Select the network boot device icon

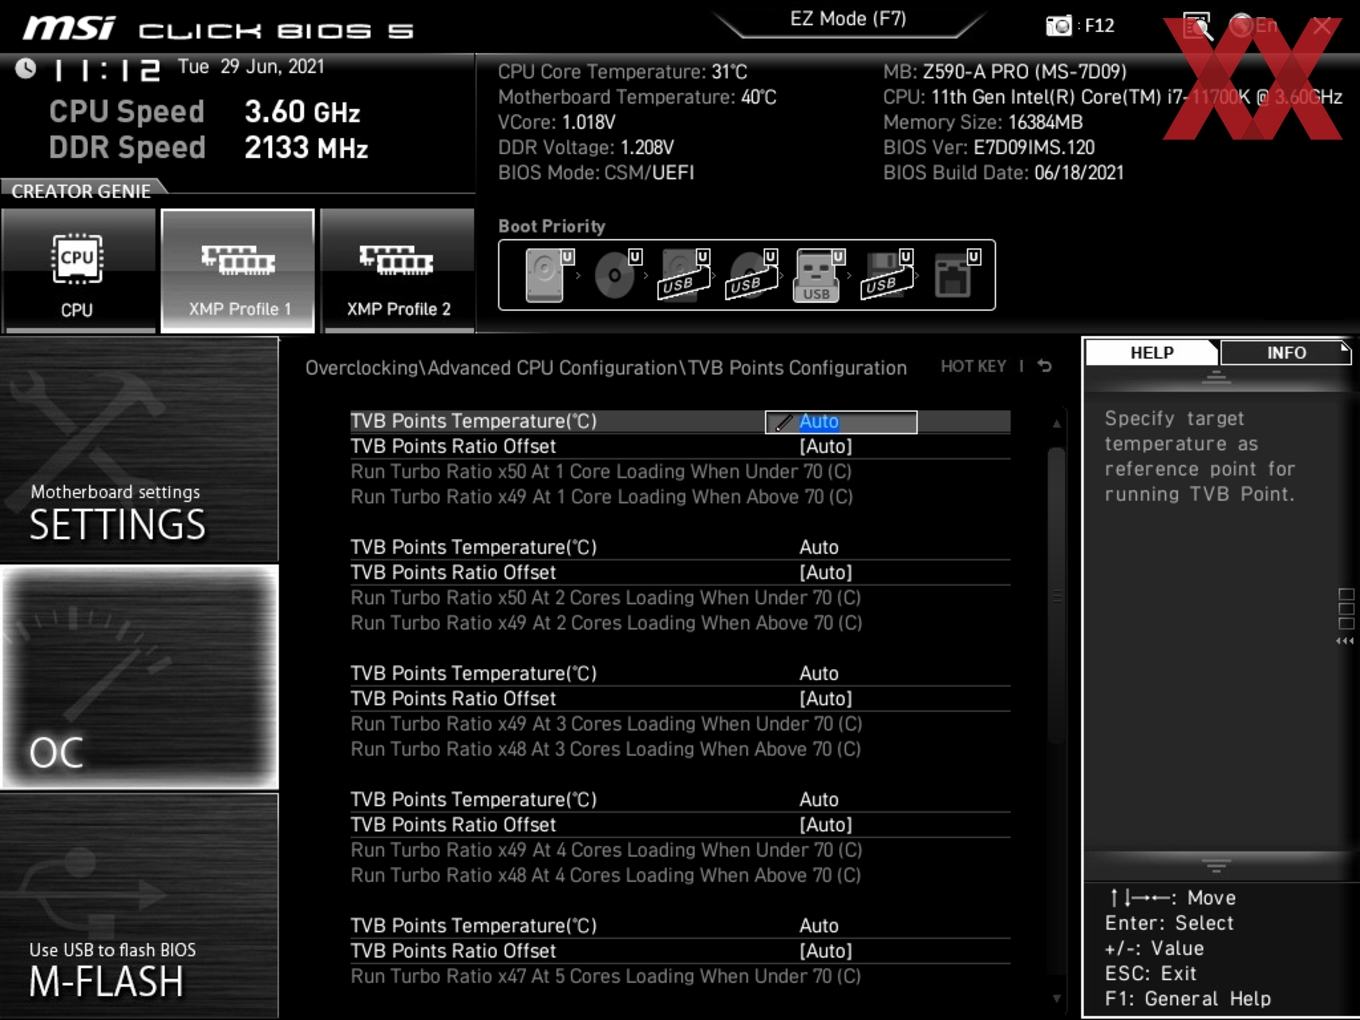pos(956,275)
